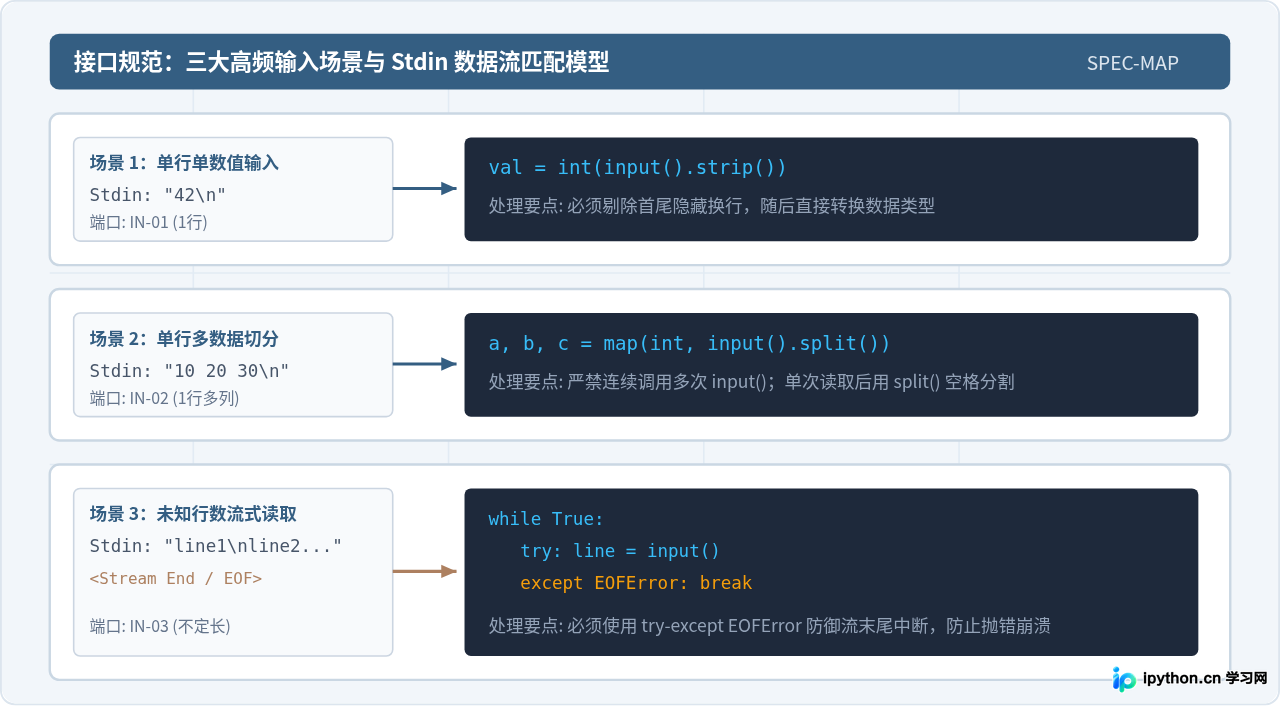
Task: Click the SPEC-MAP label in the header
Action: coord(1133,63)
